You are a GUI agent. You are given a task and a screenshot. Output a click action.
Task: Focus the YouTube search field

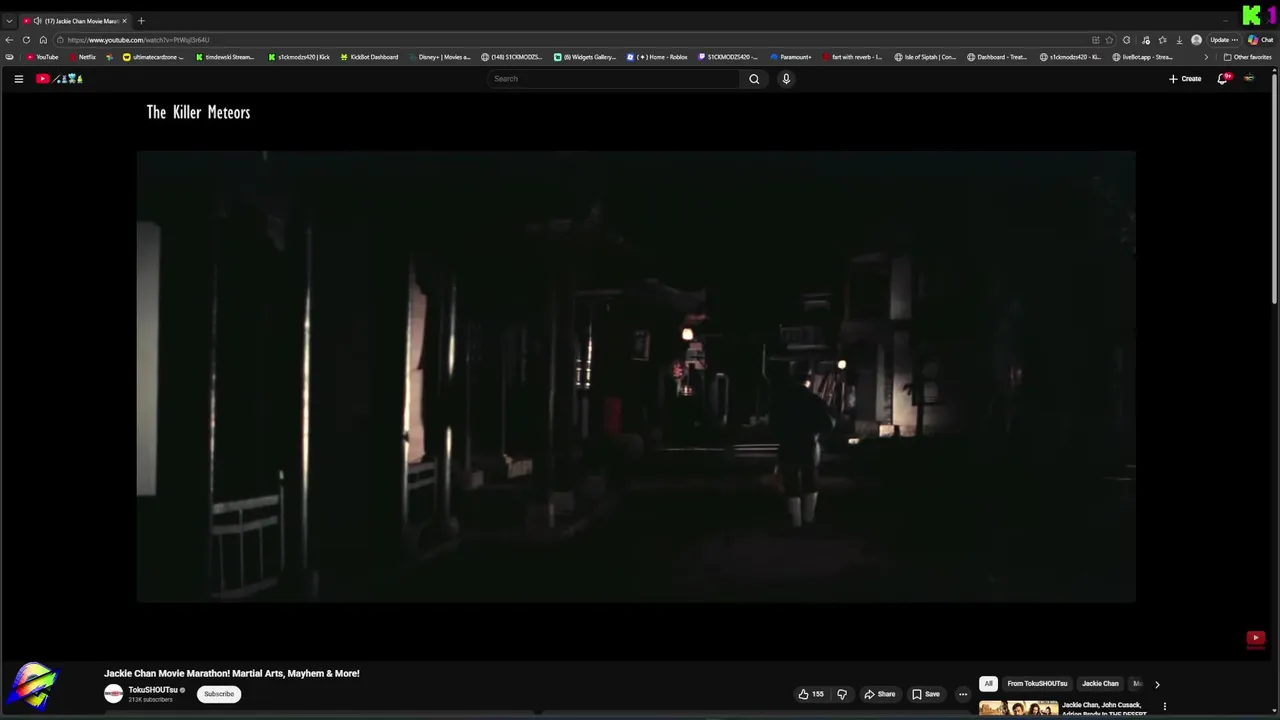click(x=614, y=79)
